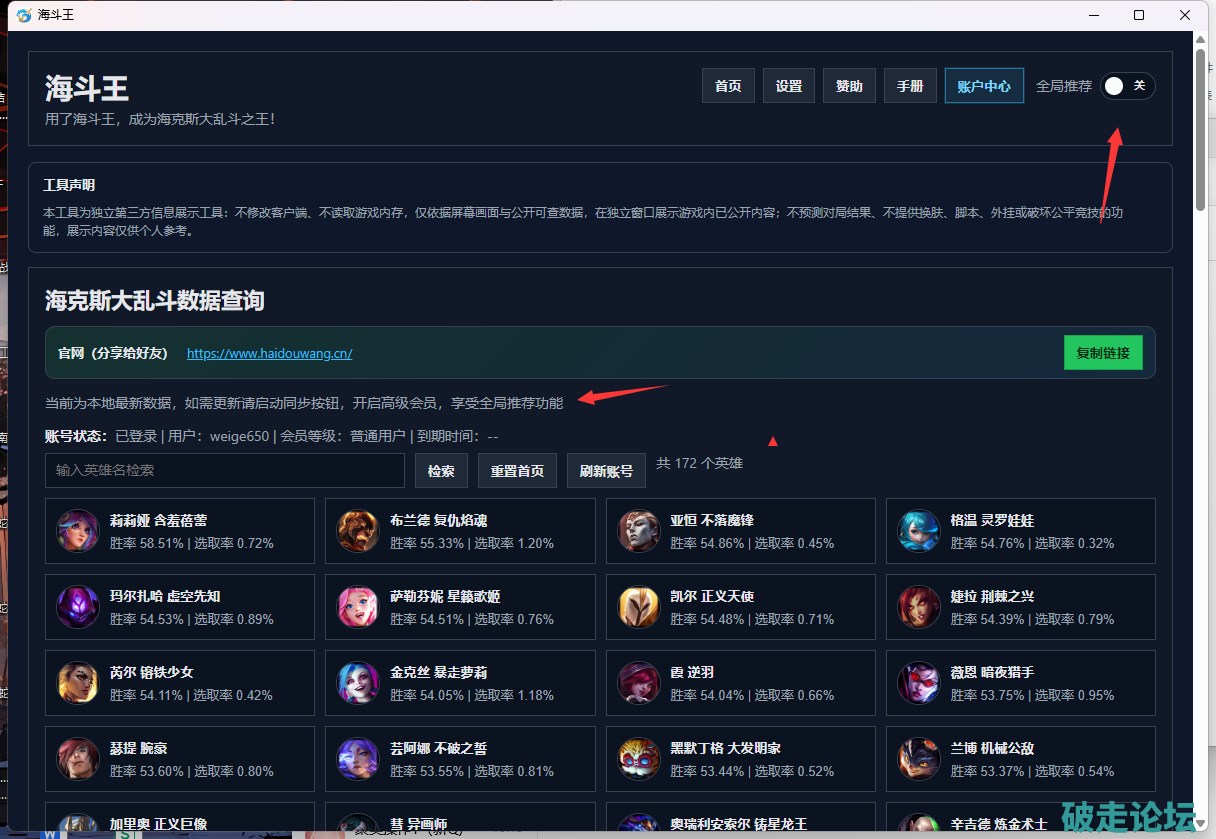Open the 账户中心 page
Screen dimensions: 1216x839
coord(984,86)
